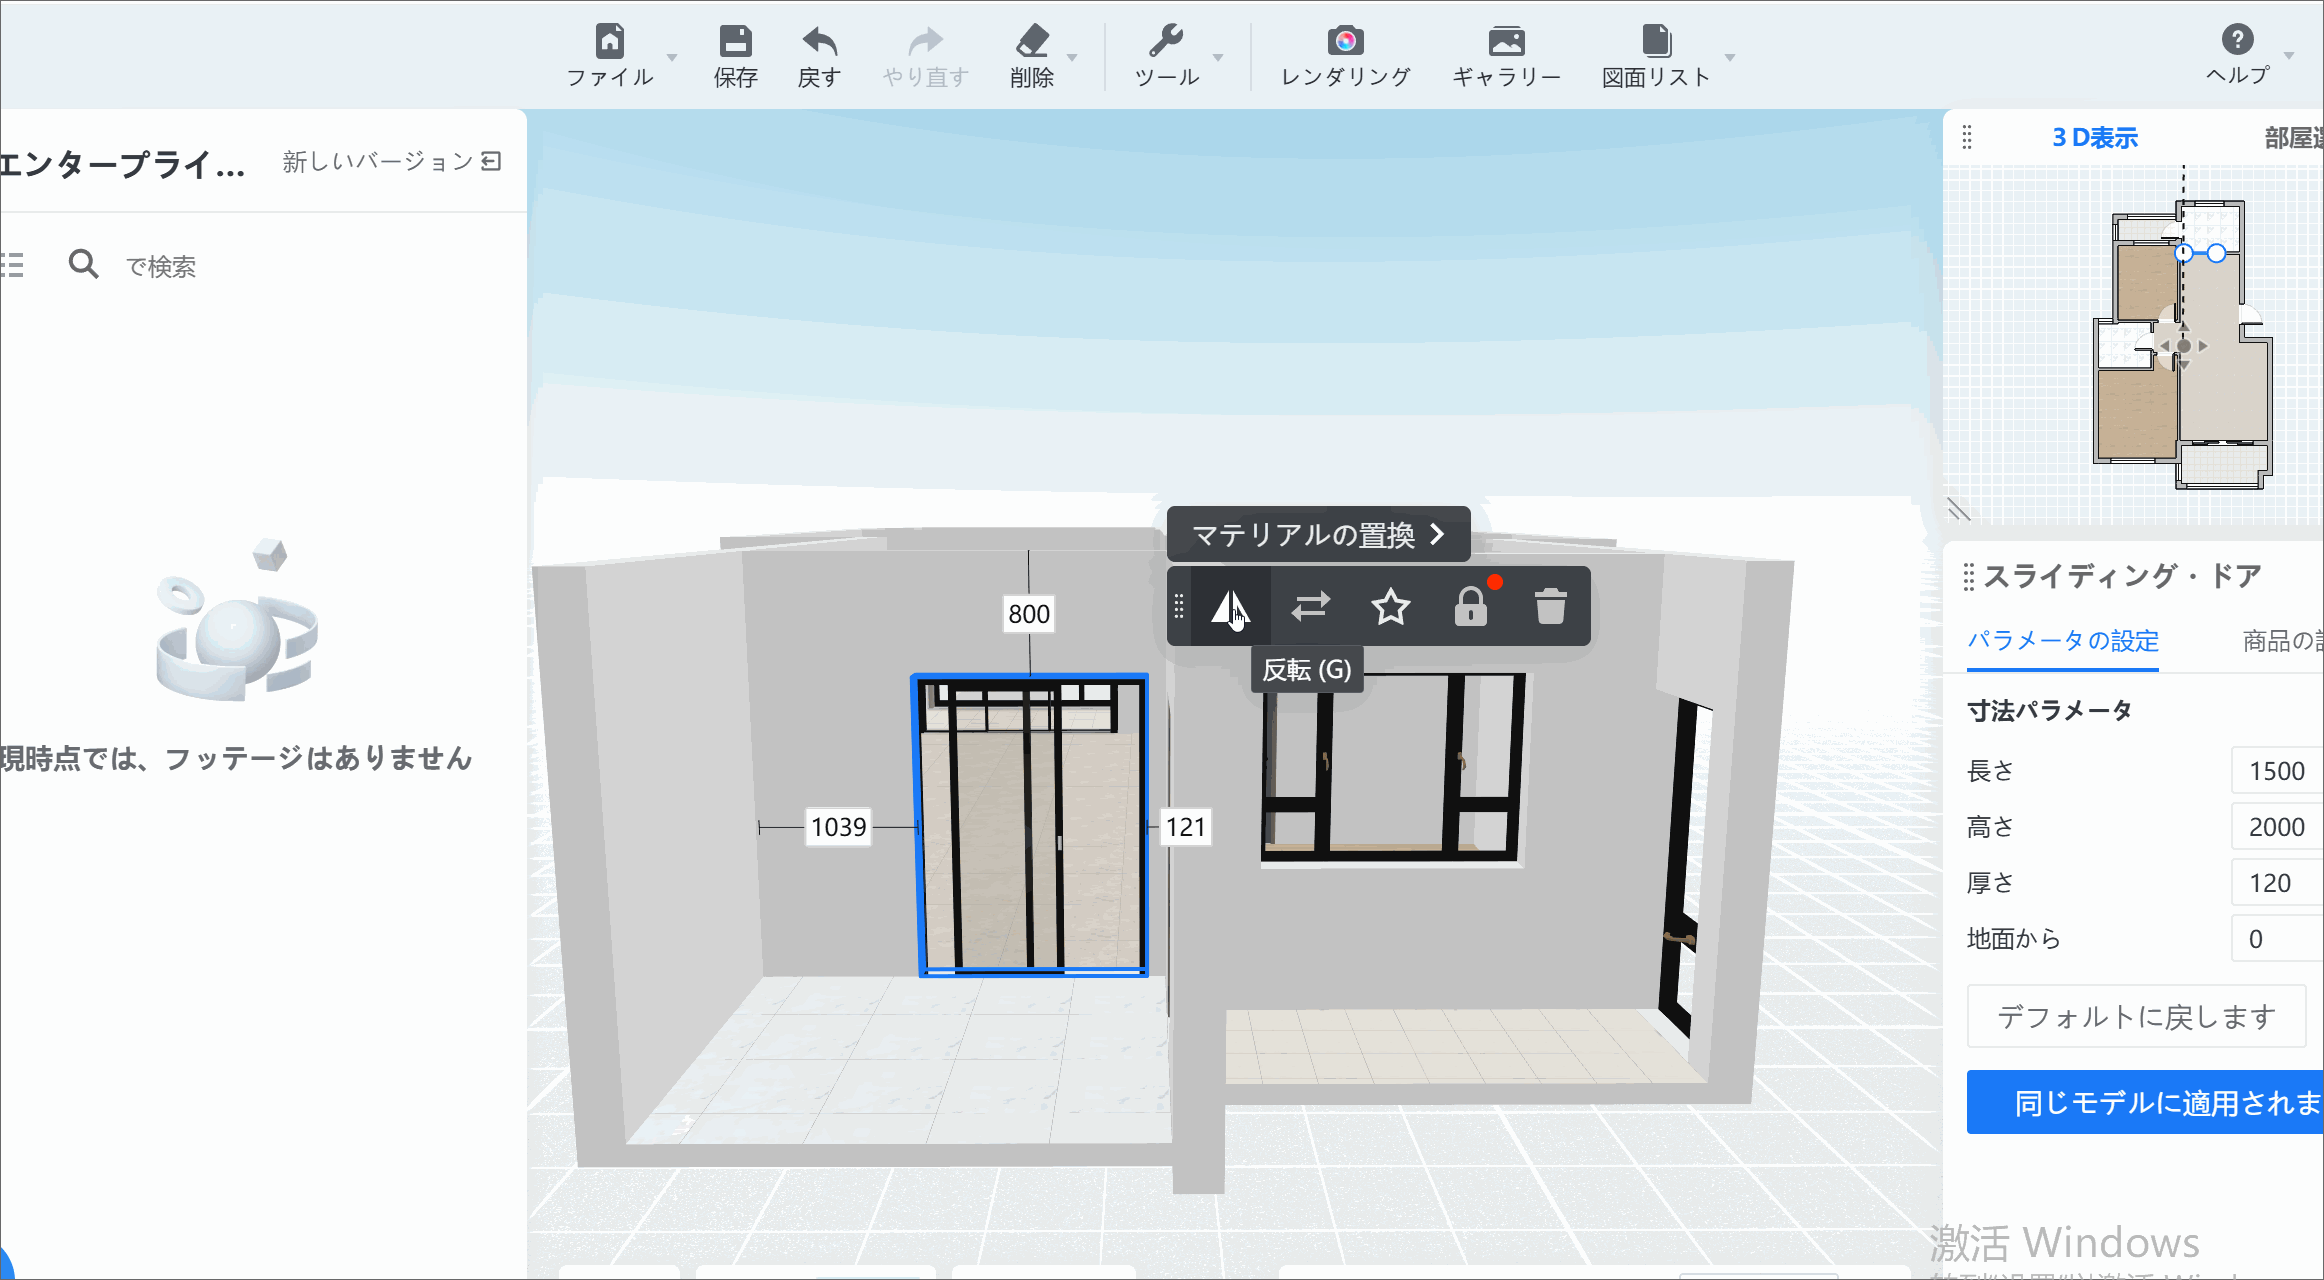Image resolution: width=2324 pixels, height=1280 pixels.
Task: Click the 地面から value field 0
Action: pos(2277,939)
